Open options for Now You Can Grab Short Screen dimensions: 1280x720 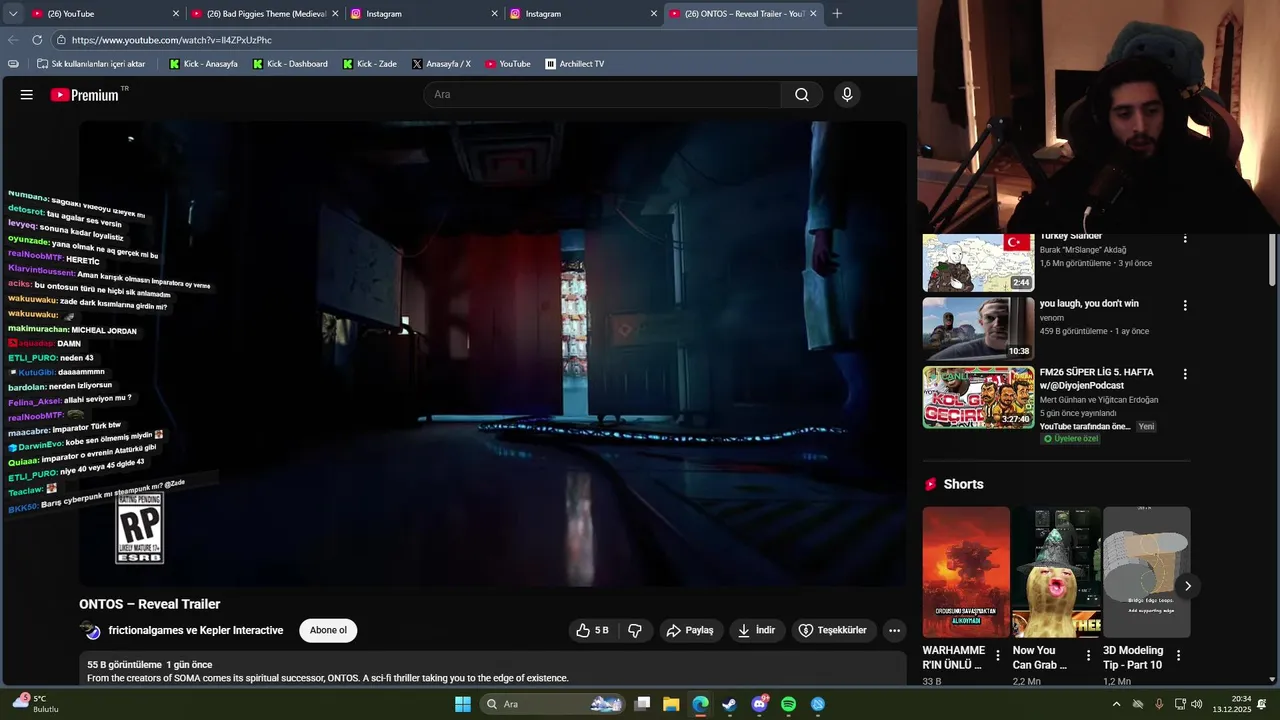point(1088,656)
